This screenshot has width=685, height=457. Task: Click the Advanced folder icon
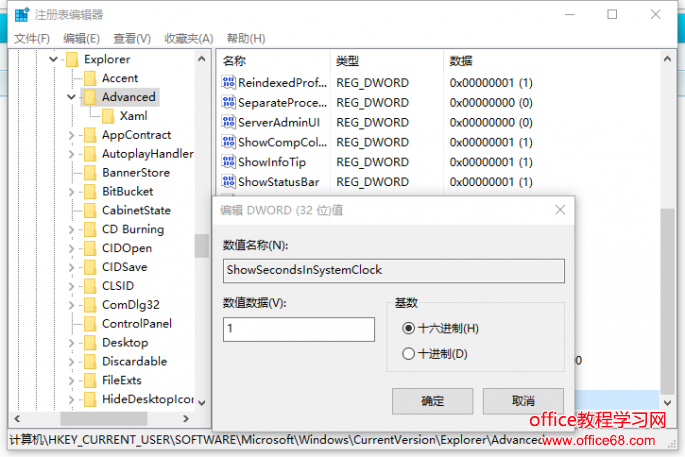[x=90, y=97]
